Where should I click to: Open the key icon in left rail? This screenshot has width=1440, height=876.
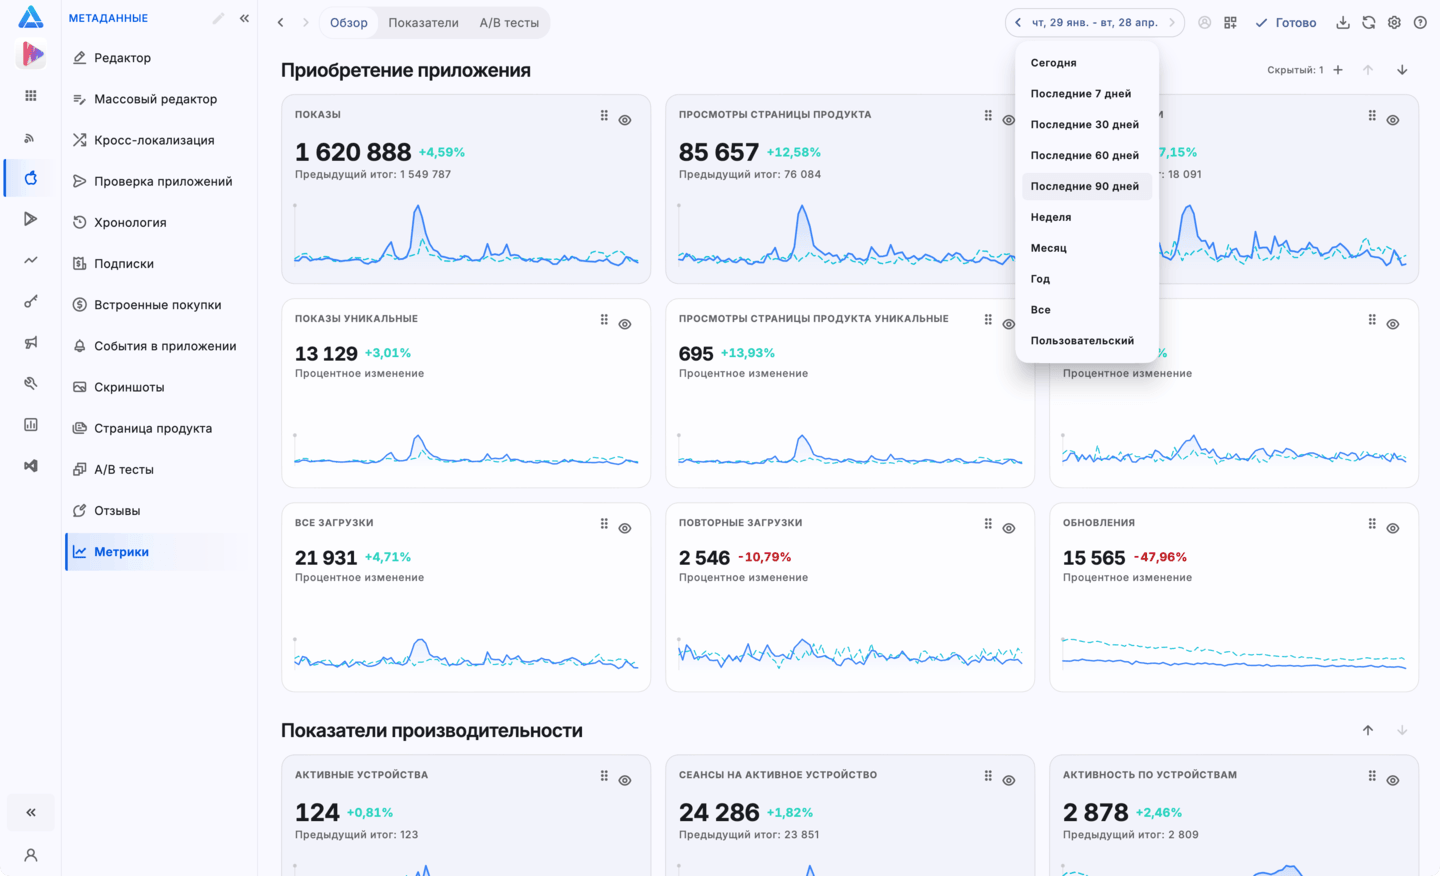tap(31, 301)
